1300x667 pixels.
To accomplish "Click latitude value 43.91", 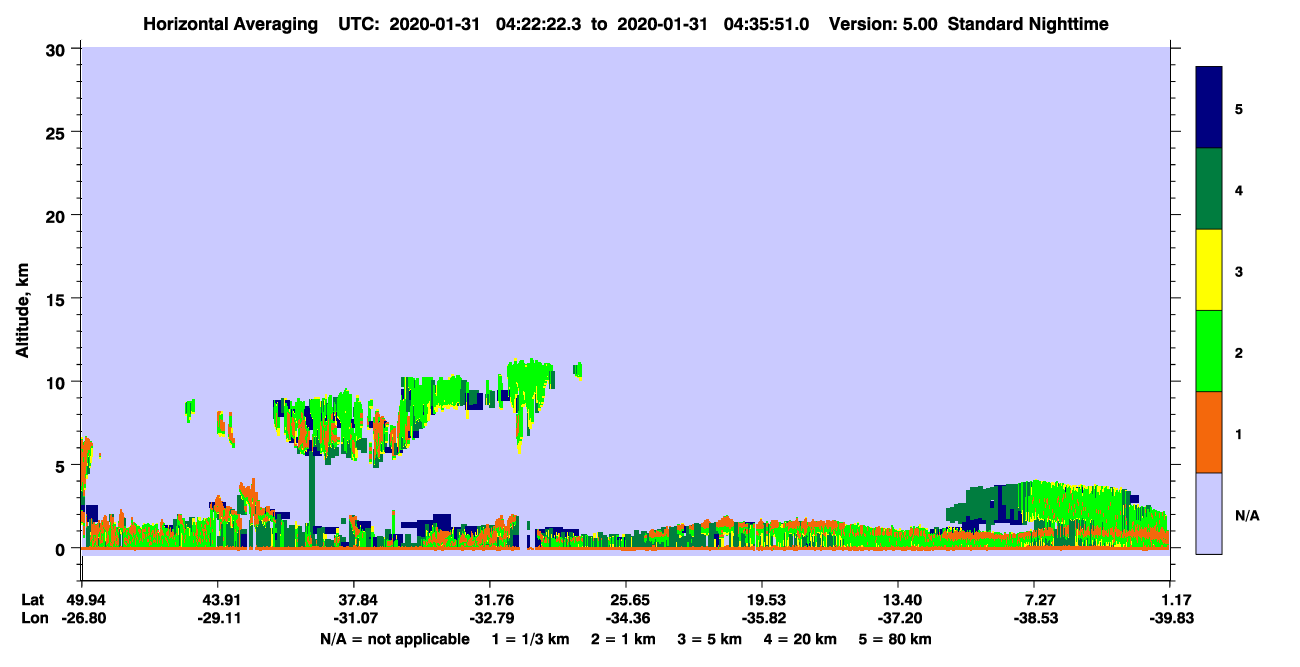I will pos(218,600).
